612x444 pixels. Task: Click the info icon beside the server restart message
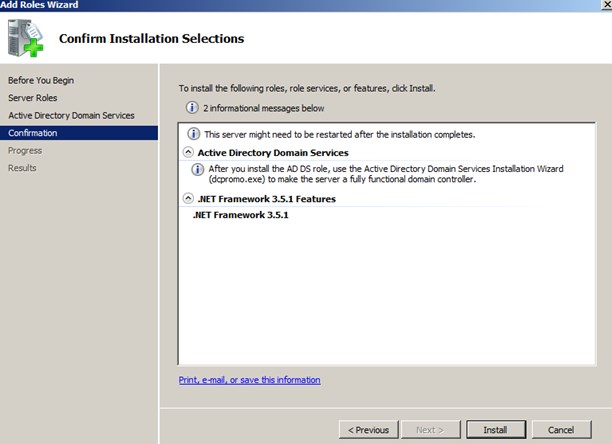[195, 134]
